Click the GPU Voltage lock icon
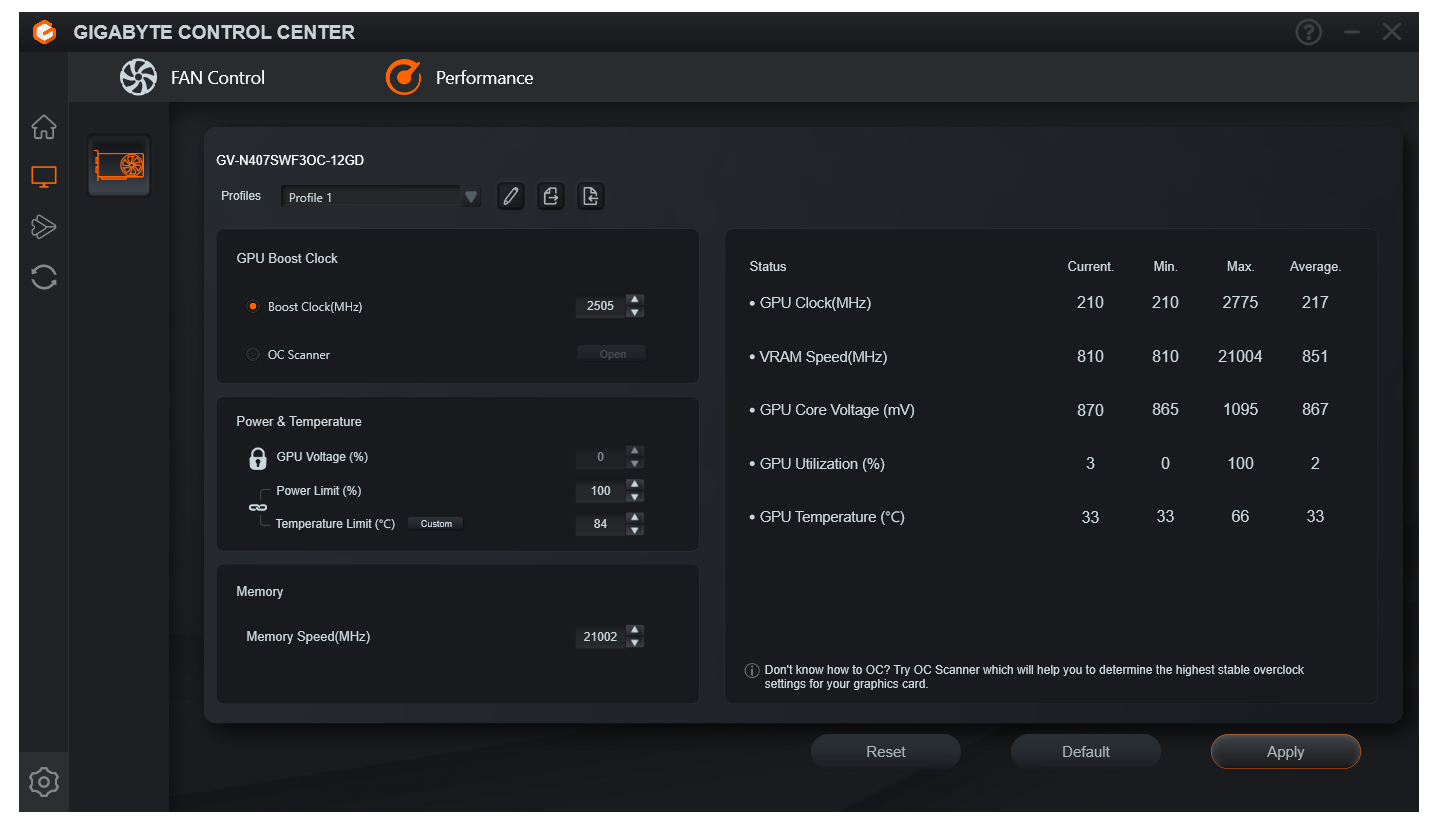1439x825 pixels. [x=257, y=458]
